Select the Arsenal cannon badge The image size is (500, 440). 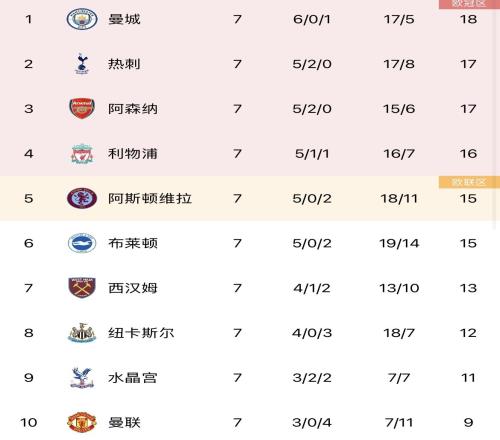(x=82, y=109)
